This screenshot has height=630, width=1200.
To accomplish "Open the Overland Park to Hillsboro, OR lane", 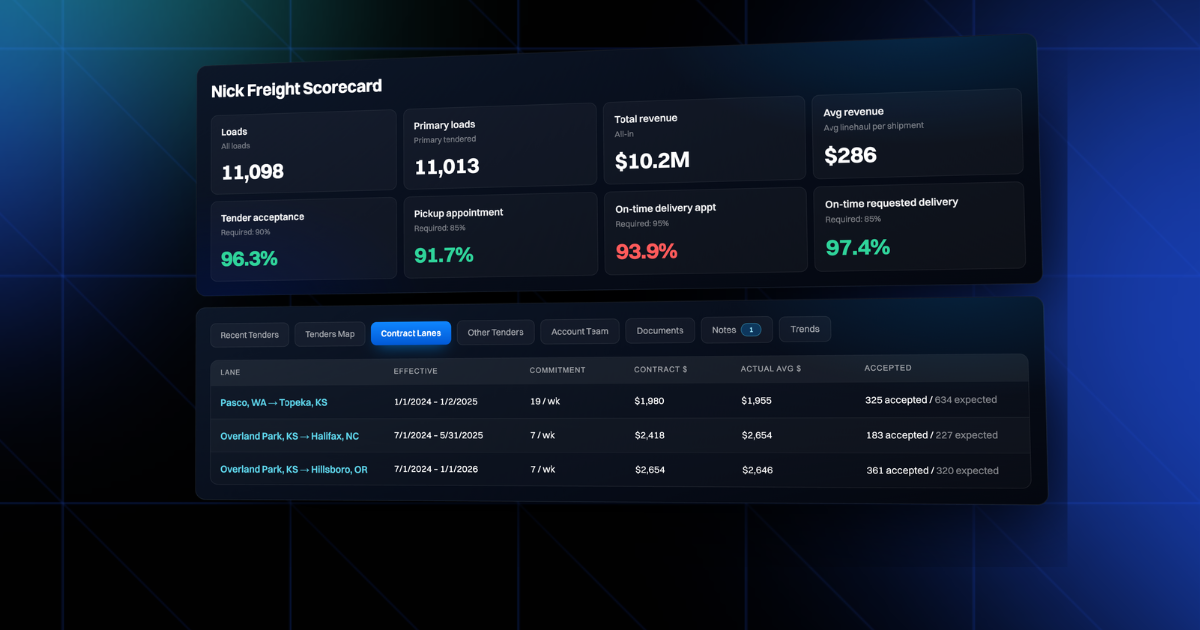I will [x=294, y=469].
